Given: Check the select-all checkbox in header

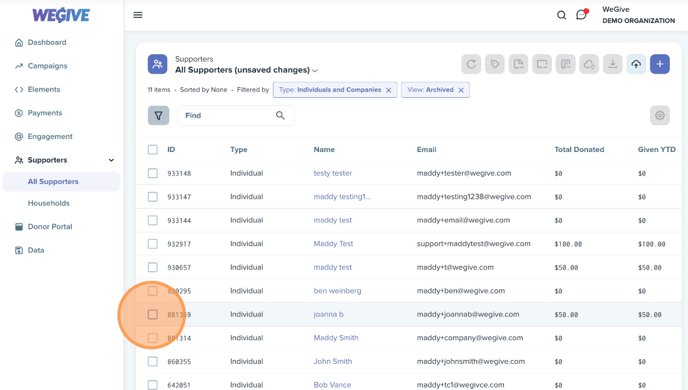Looking at the screenshot, I should [153, 150].
